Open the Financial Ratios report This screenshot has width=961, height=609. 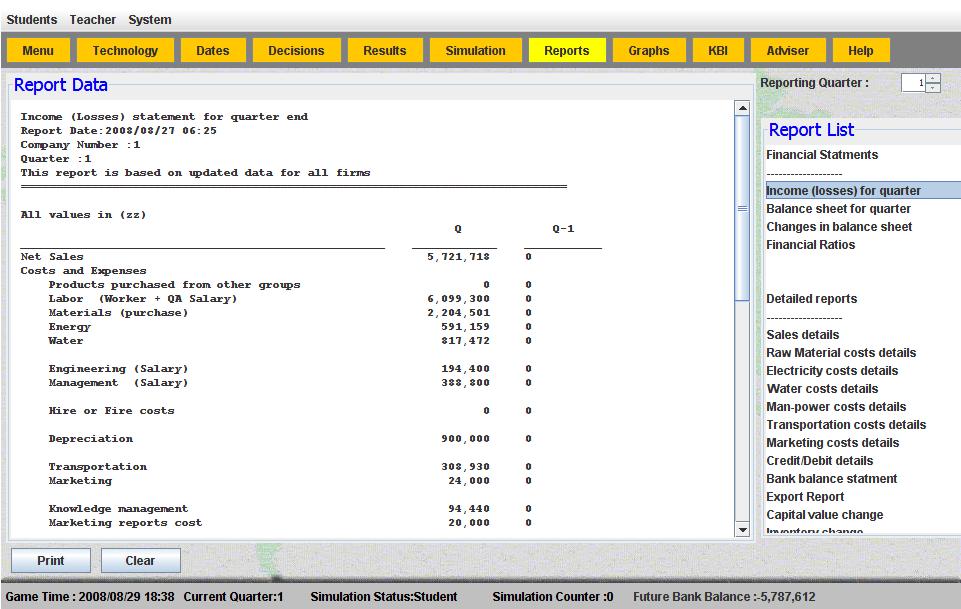(x=810, y=245)
